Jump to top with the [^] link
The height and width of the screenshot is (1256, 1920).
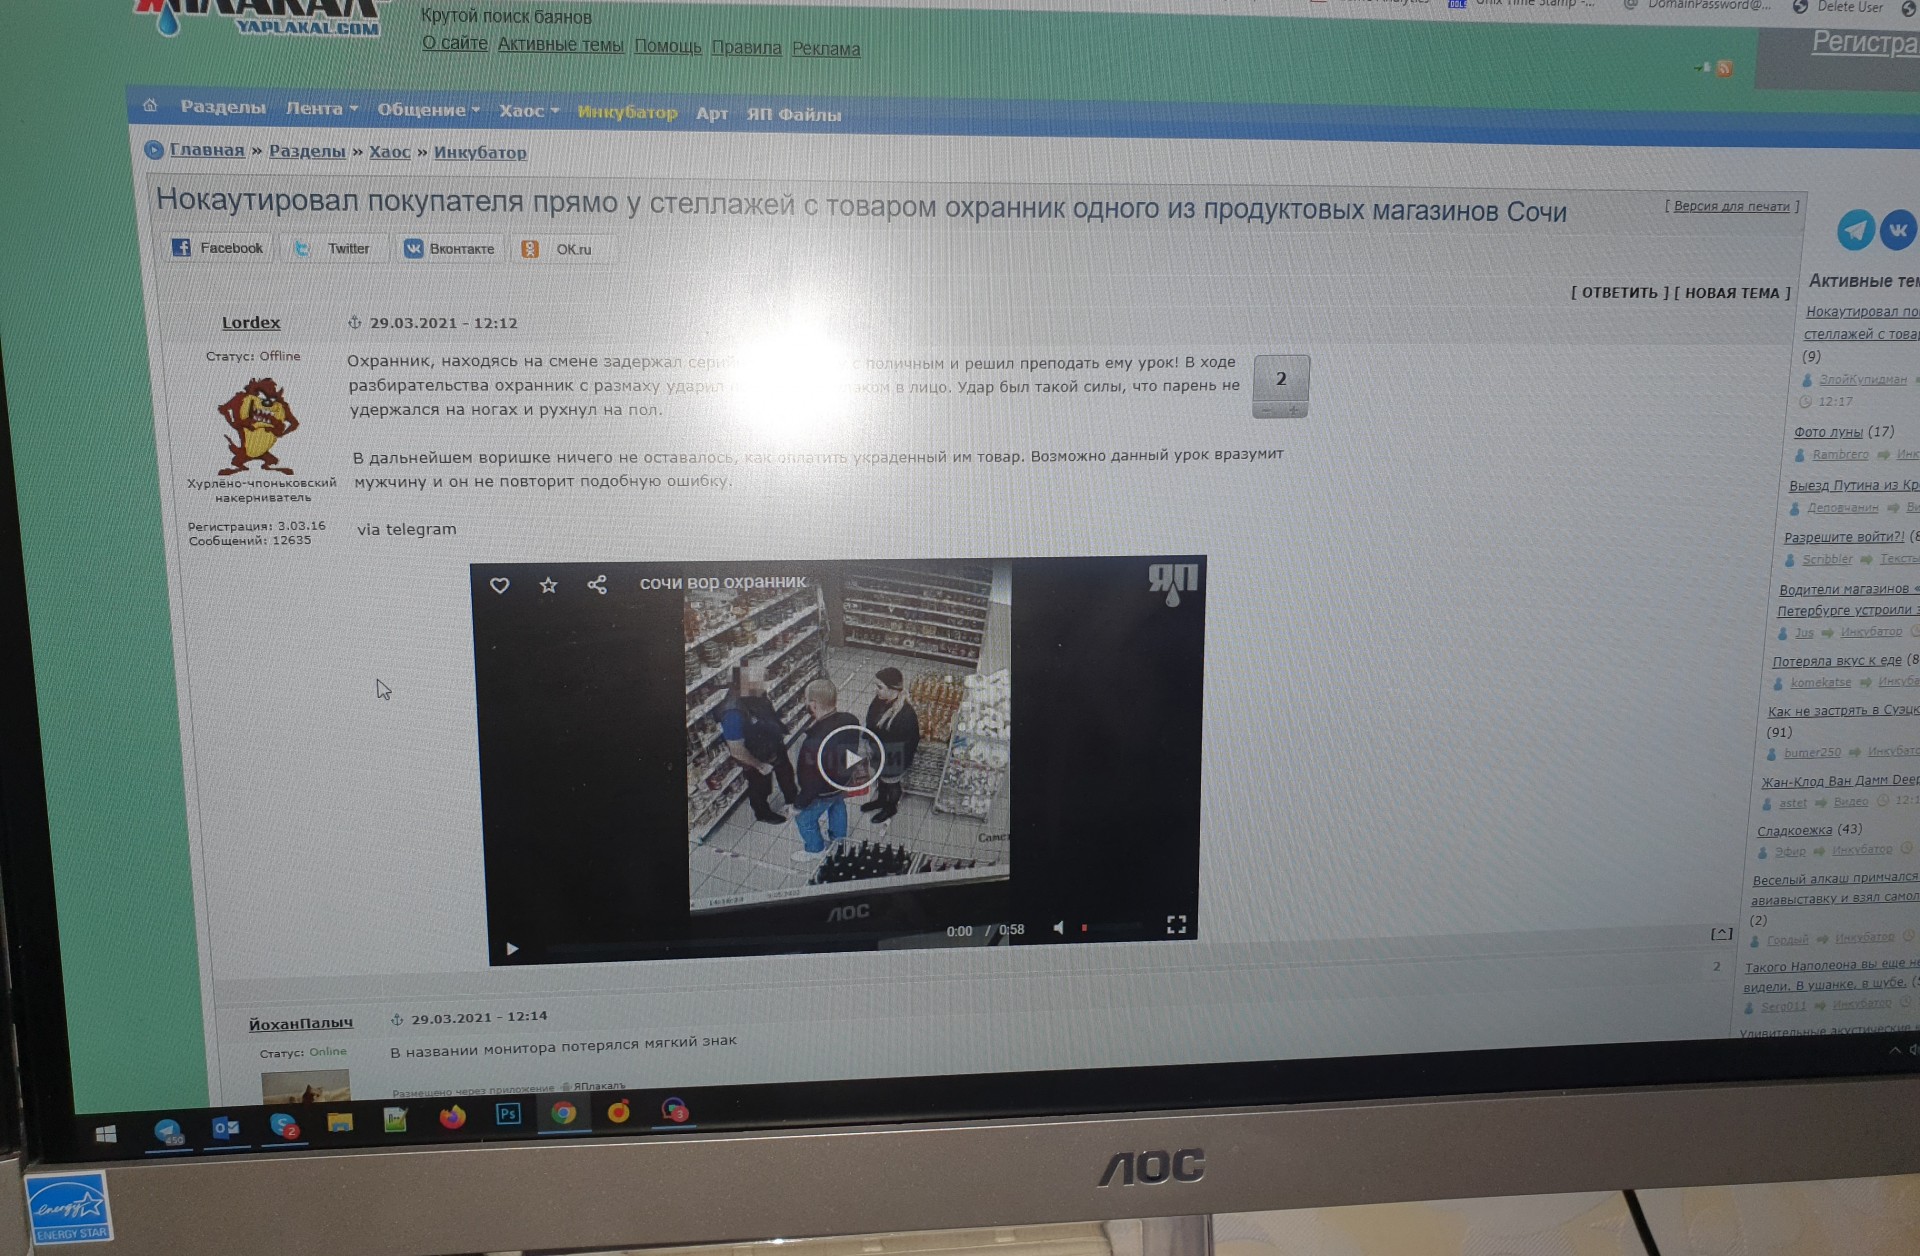[x=1721, y=934]
